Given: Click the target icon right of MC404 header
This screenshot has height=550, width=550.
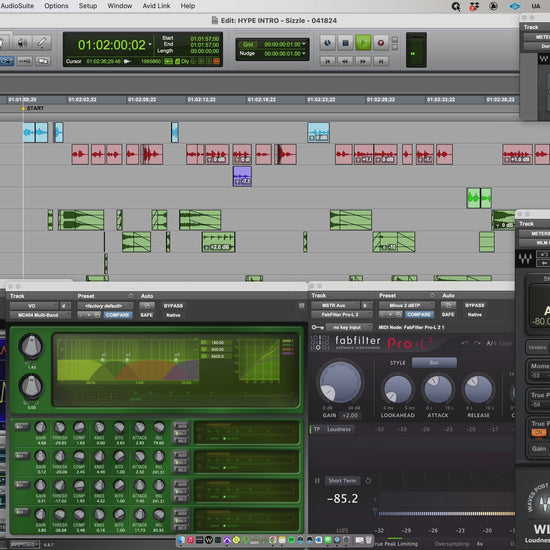Looking at the screenshot, I should click(301, 306).
